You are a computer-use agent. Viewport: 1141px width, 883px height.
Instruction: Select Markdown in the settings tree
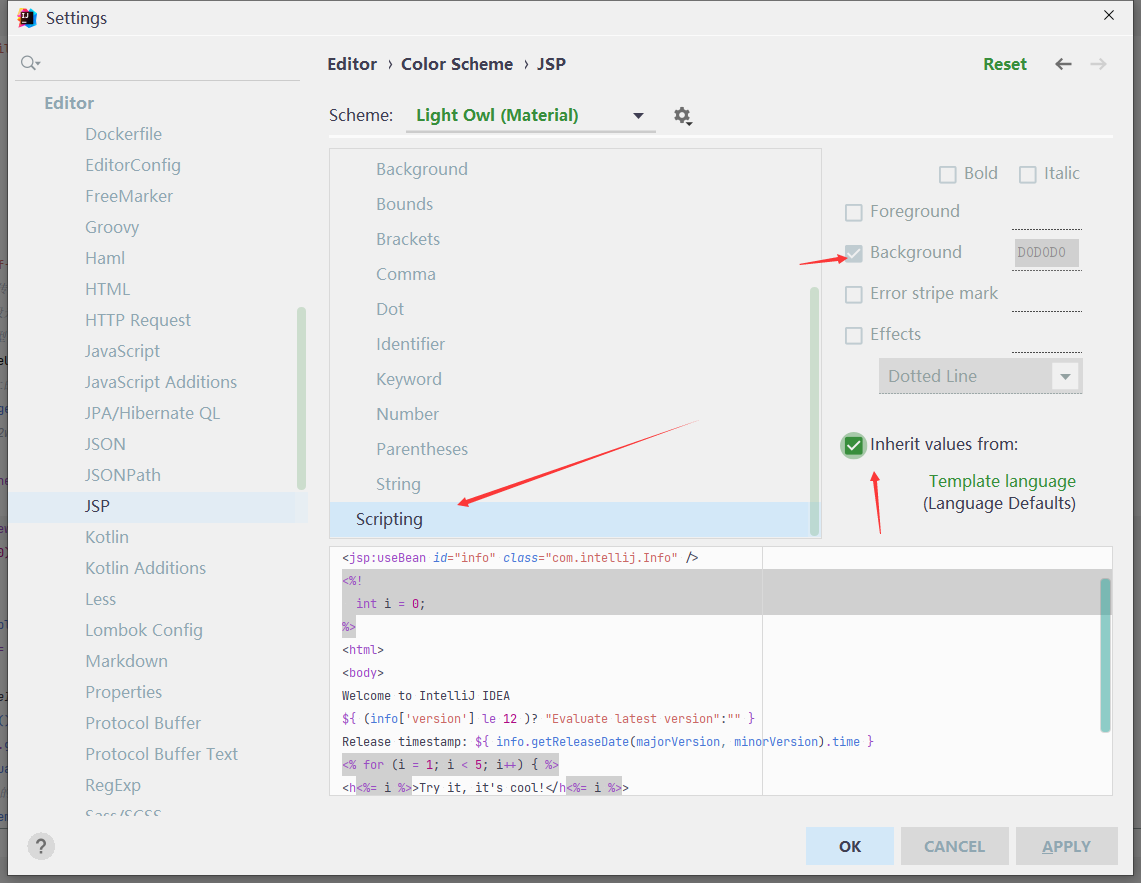point(127,661)
